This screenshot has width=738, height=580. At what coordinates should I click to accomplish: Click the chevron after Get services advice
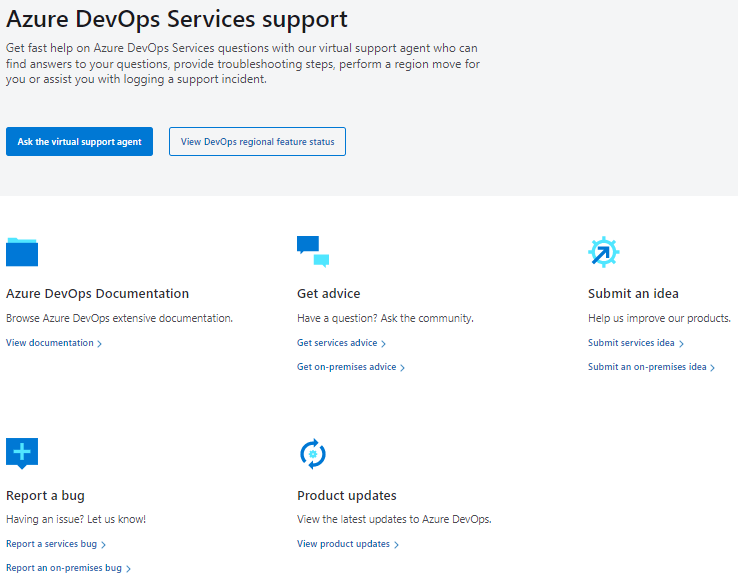tap(383, 344)
